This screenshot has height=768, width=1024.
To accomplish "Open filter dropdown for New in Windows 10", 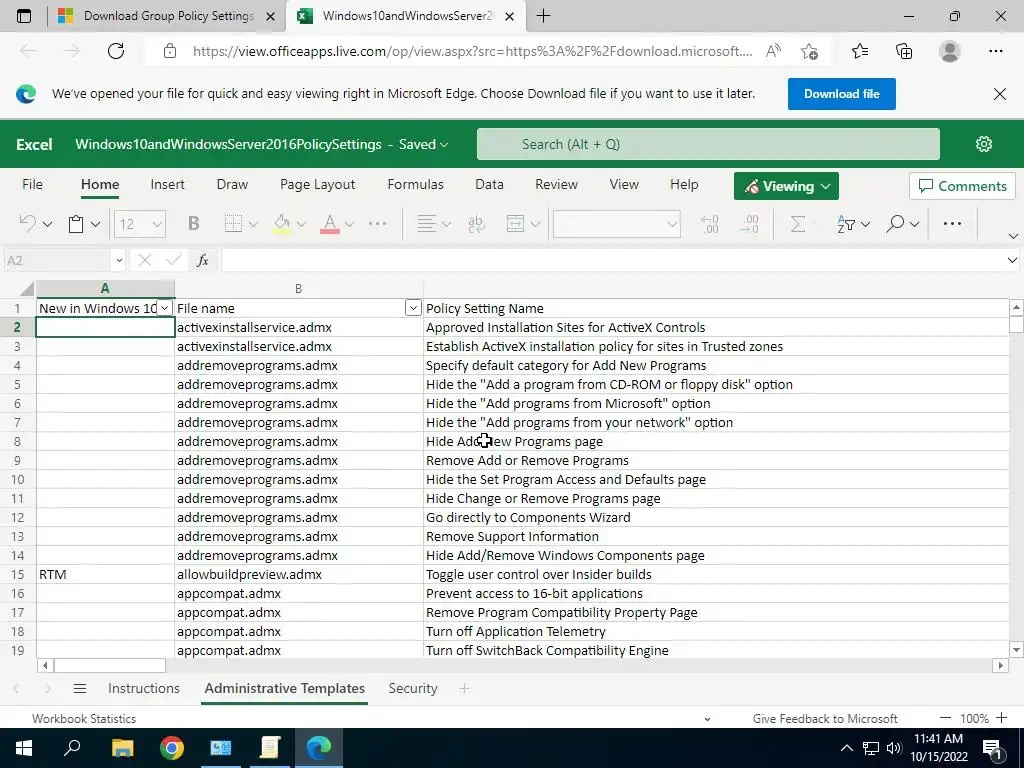I will coord(165,308).
